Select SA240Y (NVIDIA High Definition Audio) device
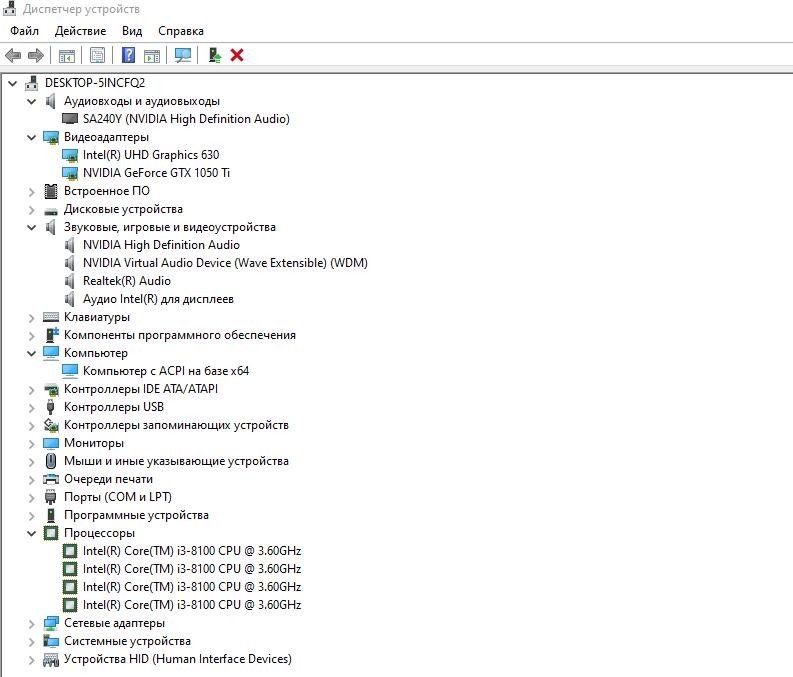The width and height of the screenshot is (793, 677). pyautogui.click(x=186, y=119)
